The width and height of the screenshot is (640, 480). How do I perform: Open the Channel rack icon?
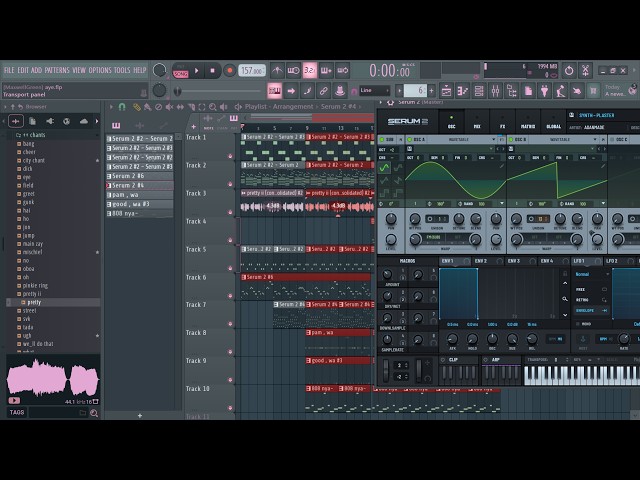click(479, 91)
